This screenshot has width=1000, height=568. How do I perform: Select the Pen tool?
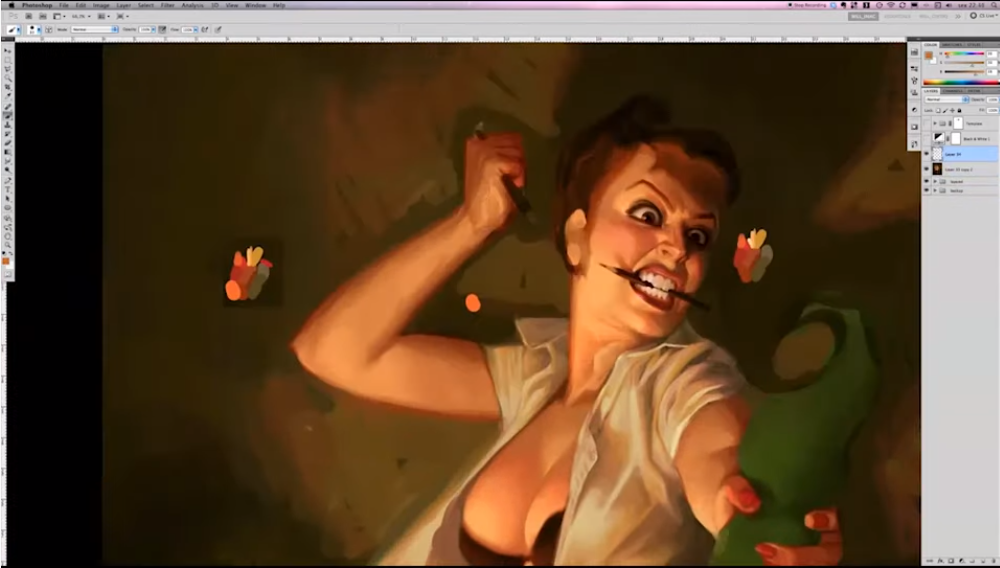tap(8, 180)
